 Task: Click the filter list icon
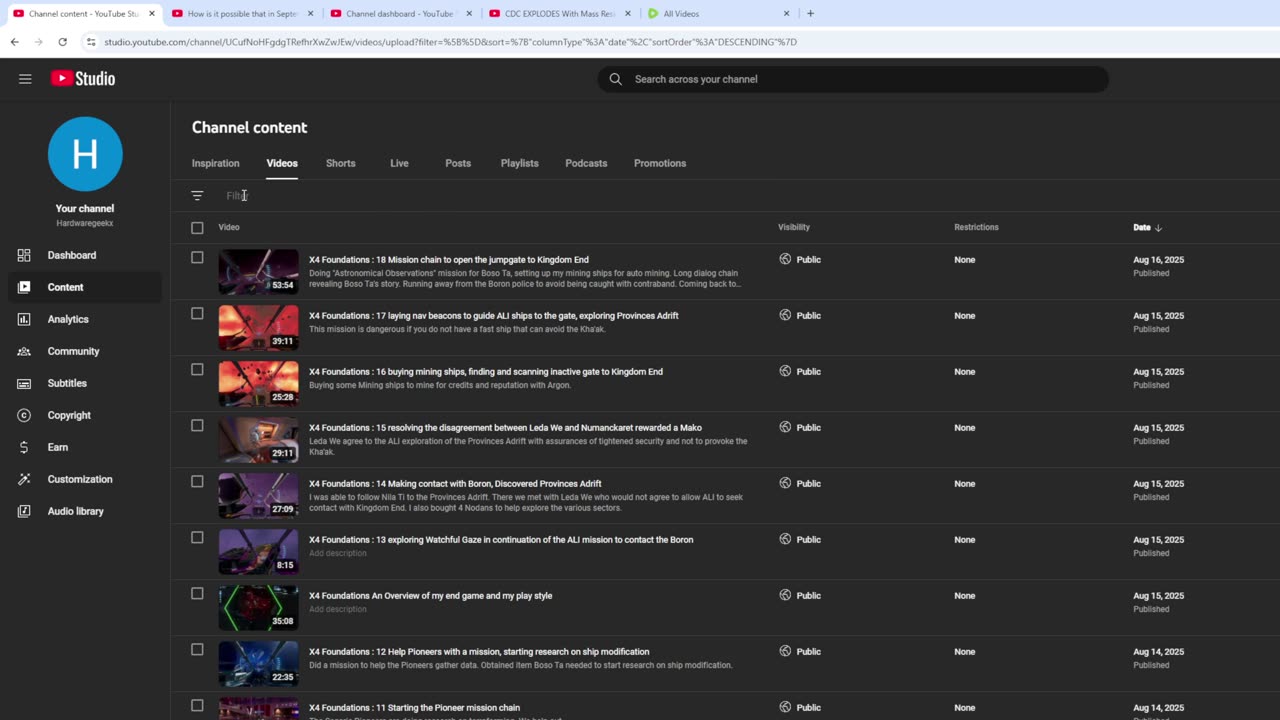(197, 196)
